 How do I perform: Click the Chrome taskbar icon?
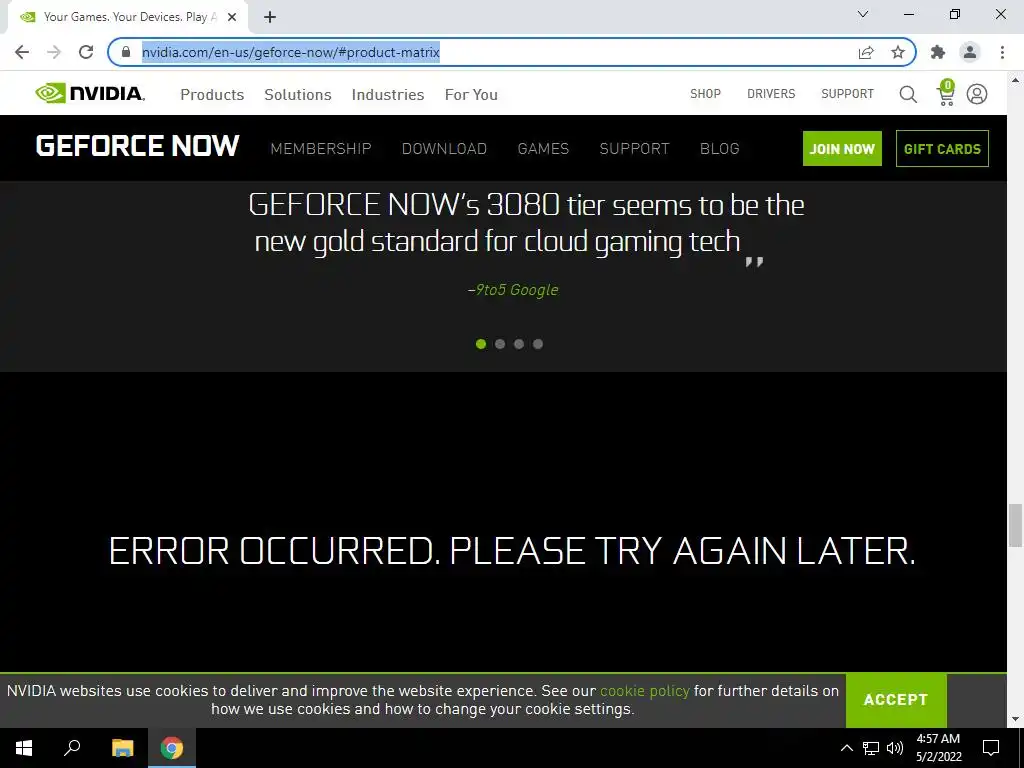click(x=172, y=748)
